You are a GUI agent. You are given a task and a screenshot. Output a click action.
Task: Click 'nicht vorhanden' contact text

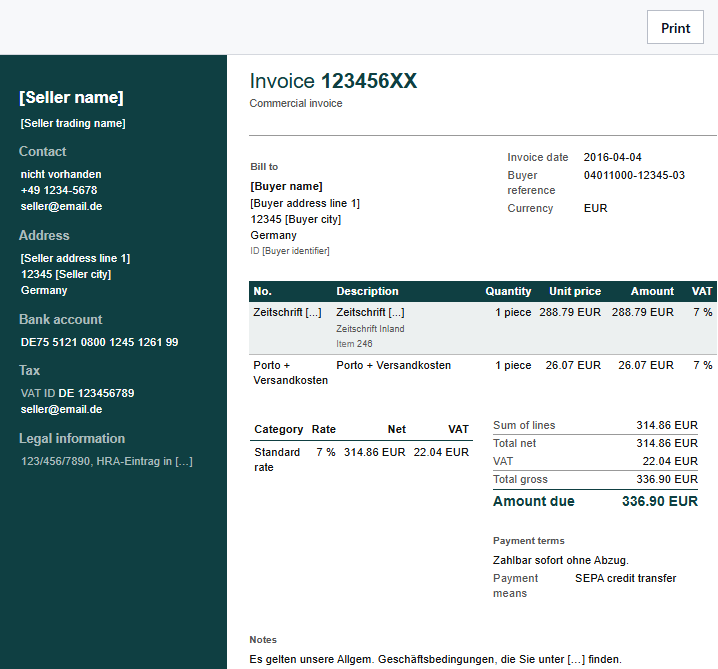coord(61,174)
